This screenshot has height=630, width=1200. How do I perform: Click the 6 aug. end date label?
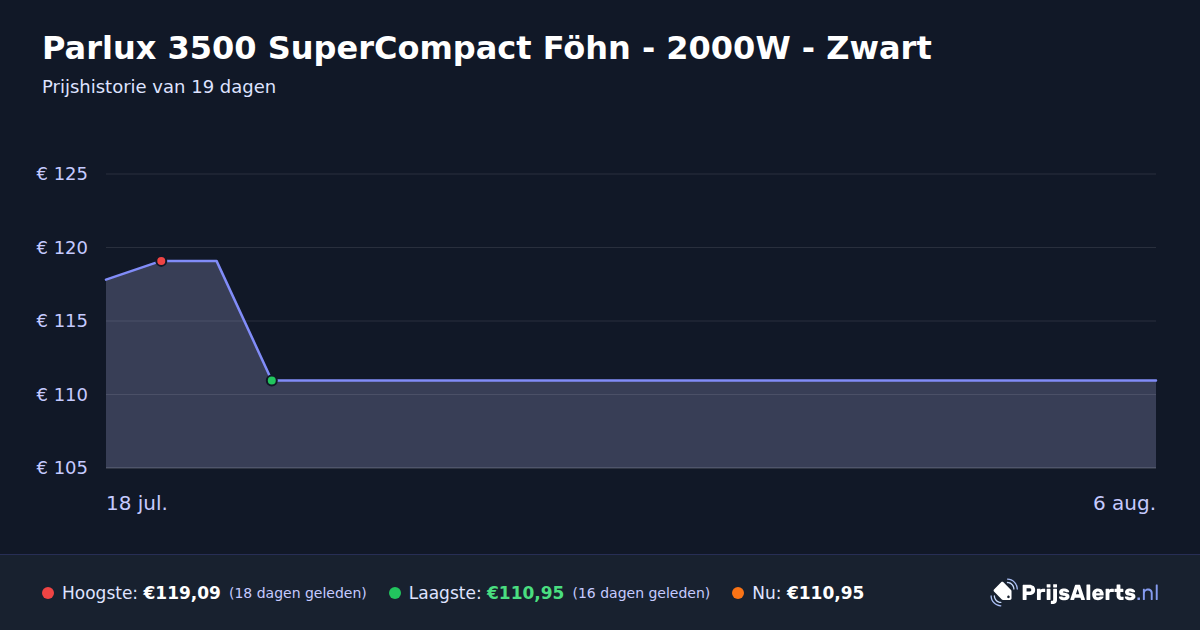pos(1124,503)
